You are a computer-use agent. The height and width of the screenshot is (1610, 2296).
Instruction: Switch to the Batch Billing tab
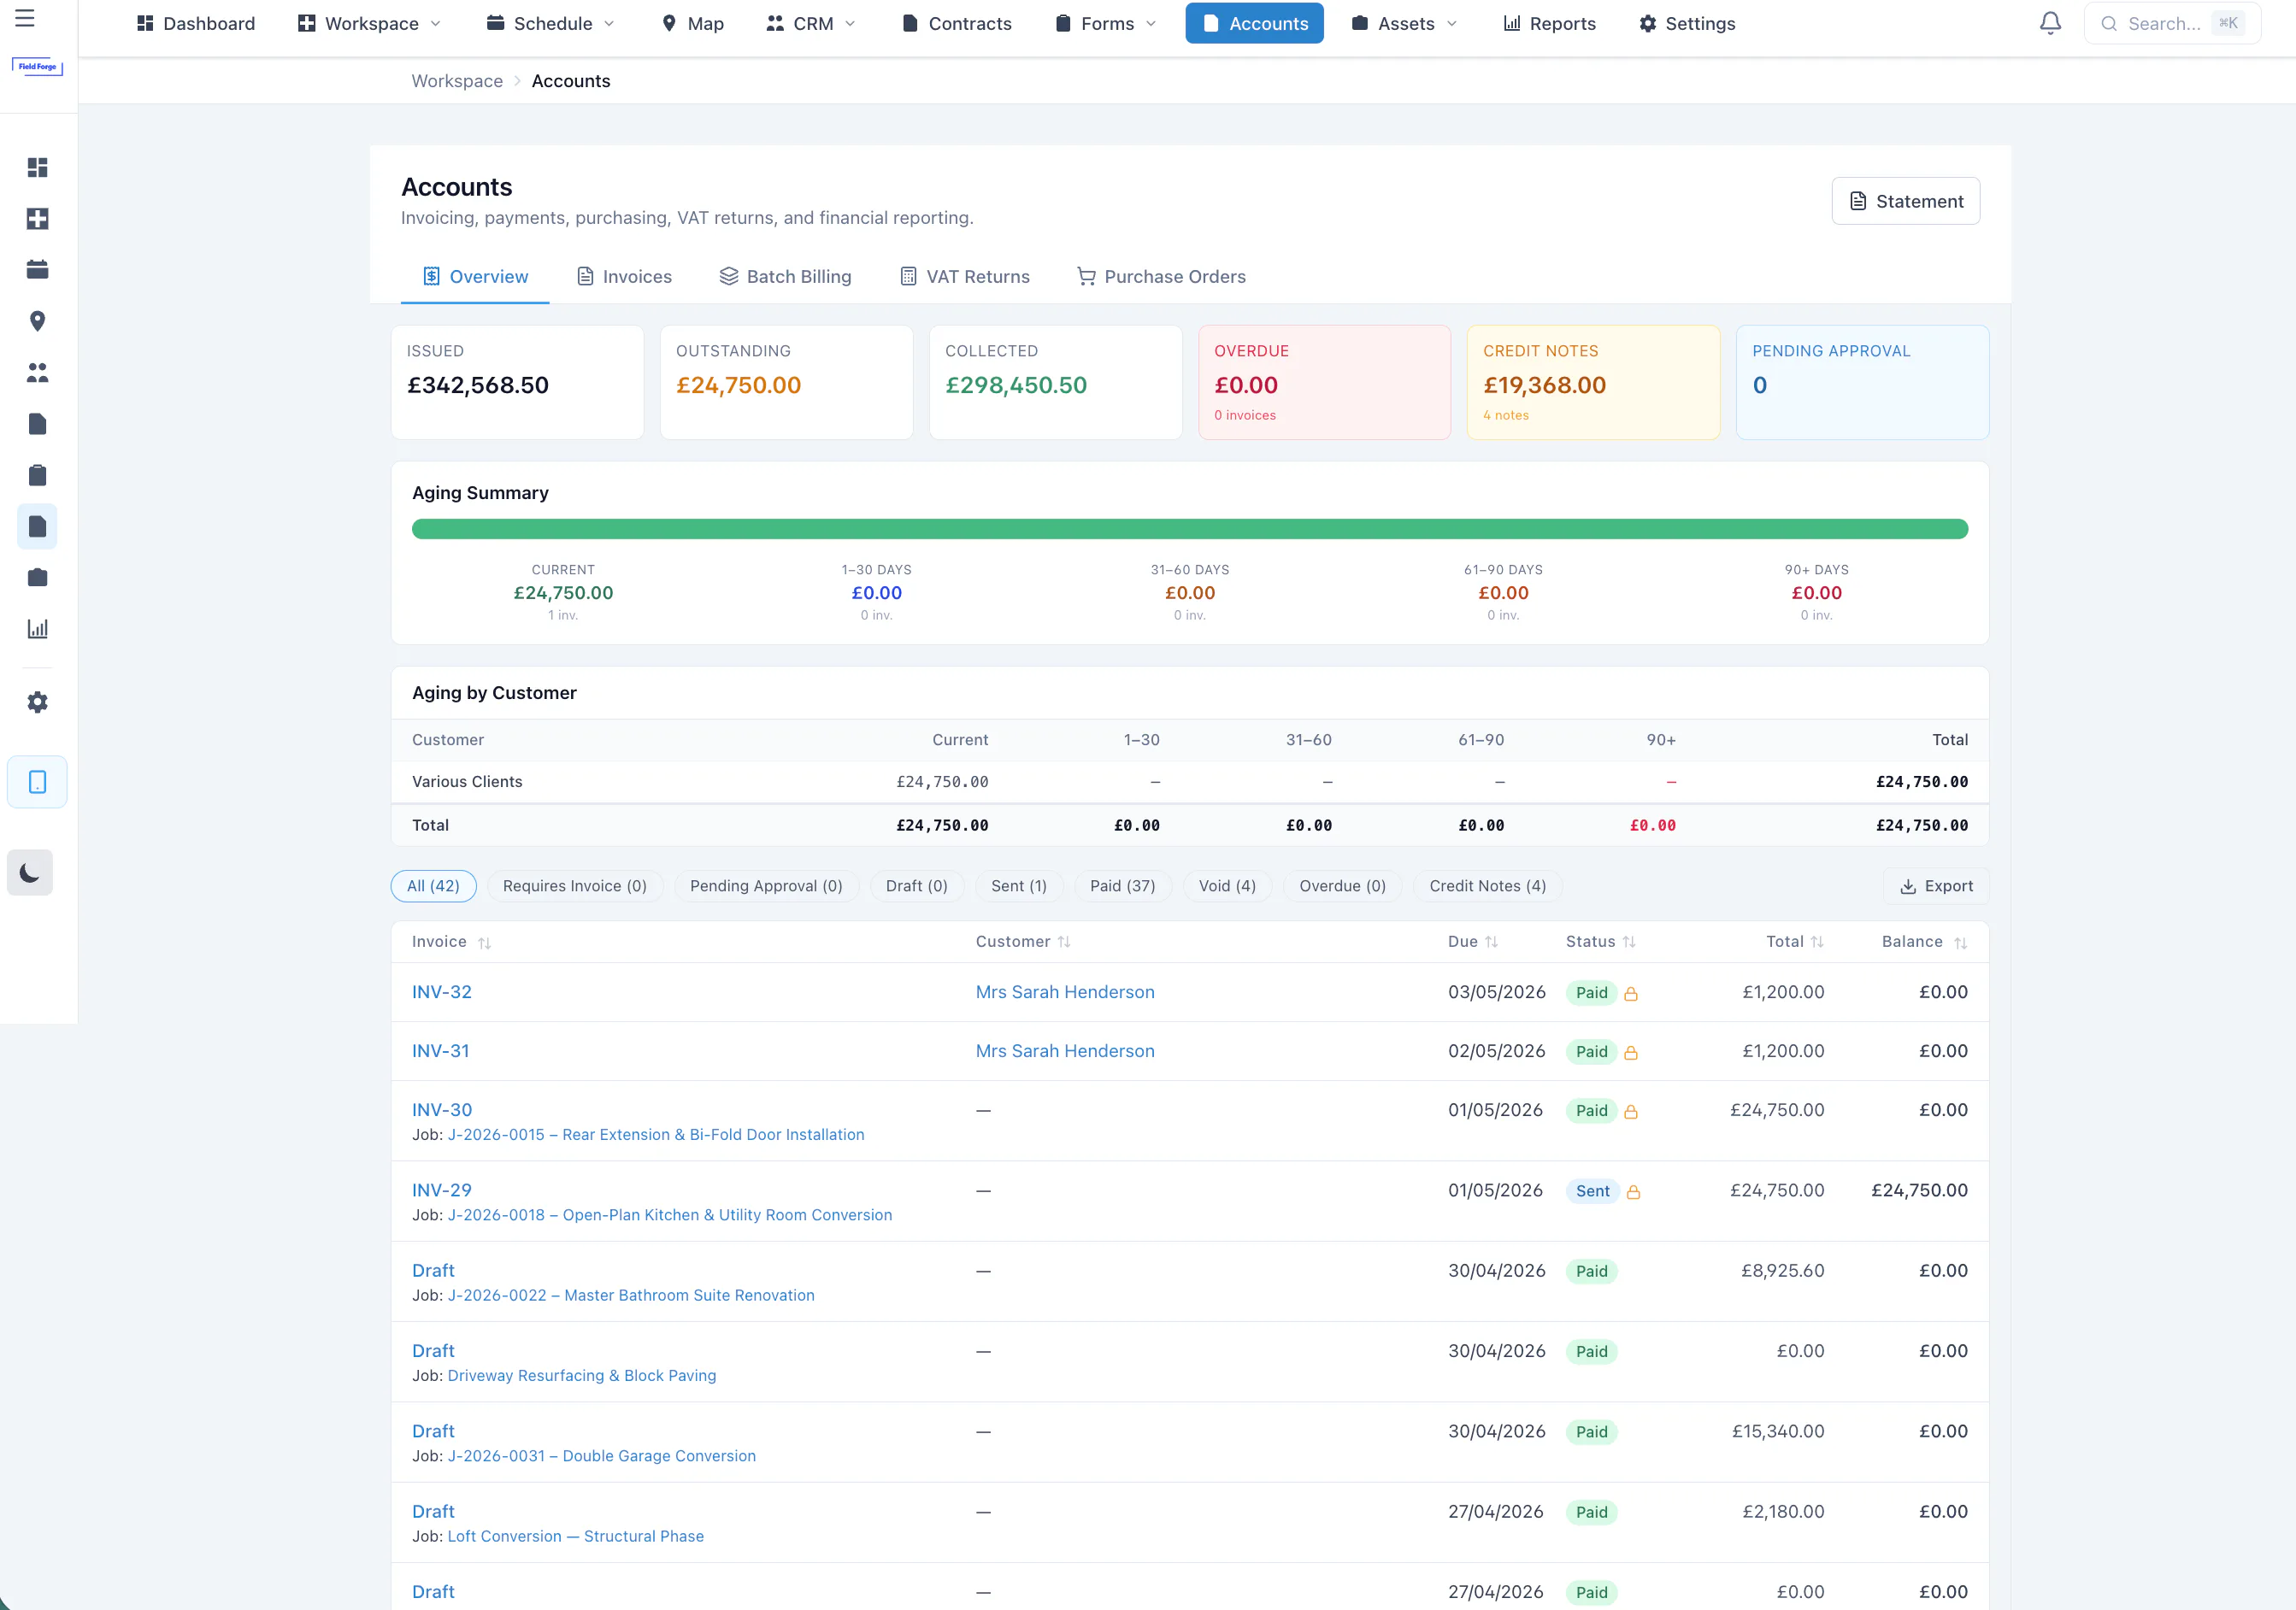[785, 277]
